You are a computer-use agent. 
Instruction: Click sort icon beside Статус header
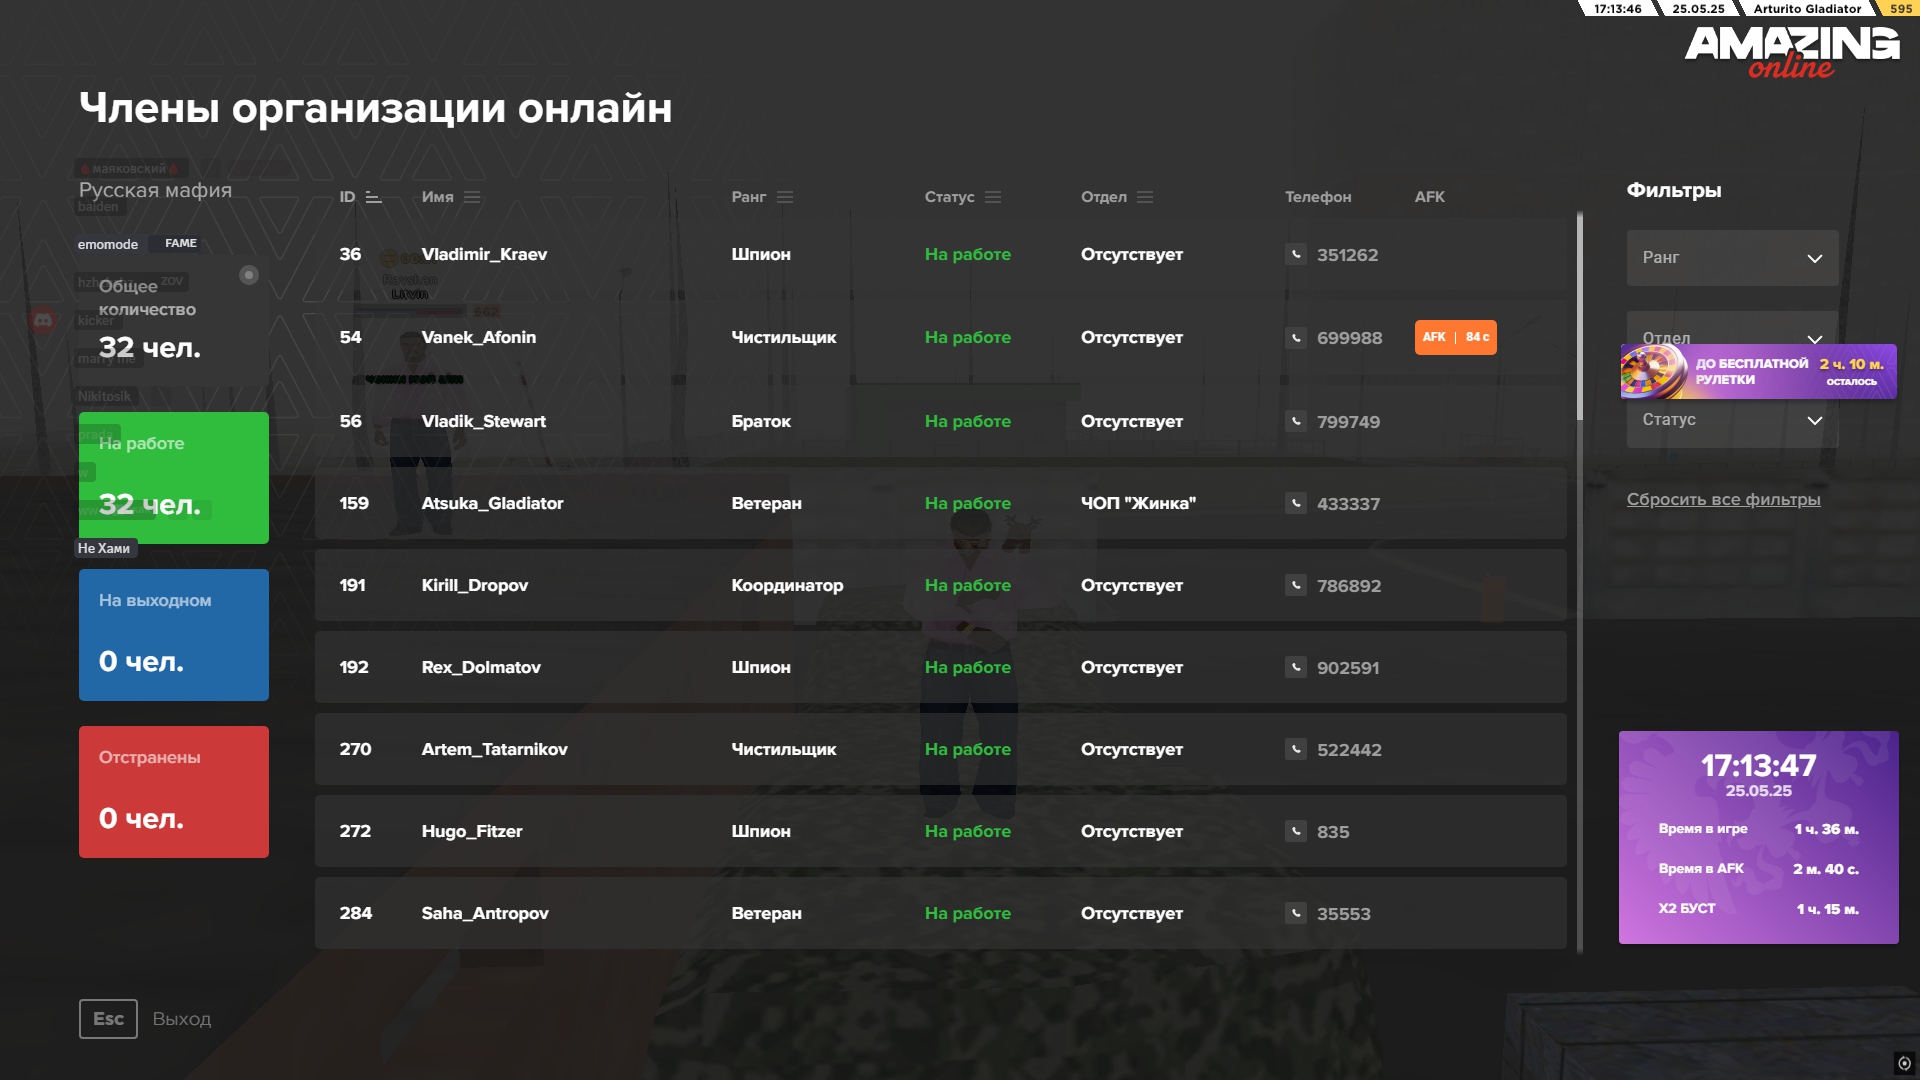pyautogui.click(x=993, y=197)
